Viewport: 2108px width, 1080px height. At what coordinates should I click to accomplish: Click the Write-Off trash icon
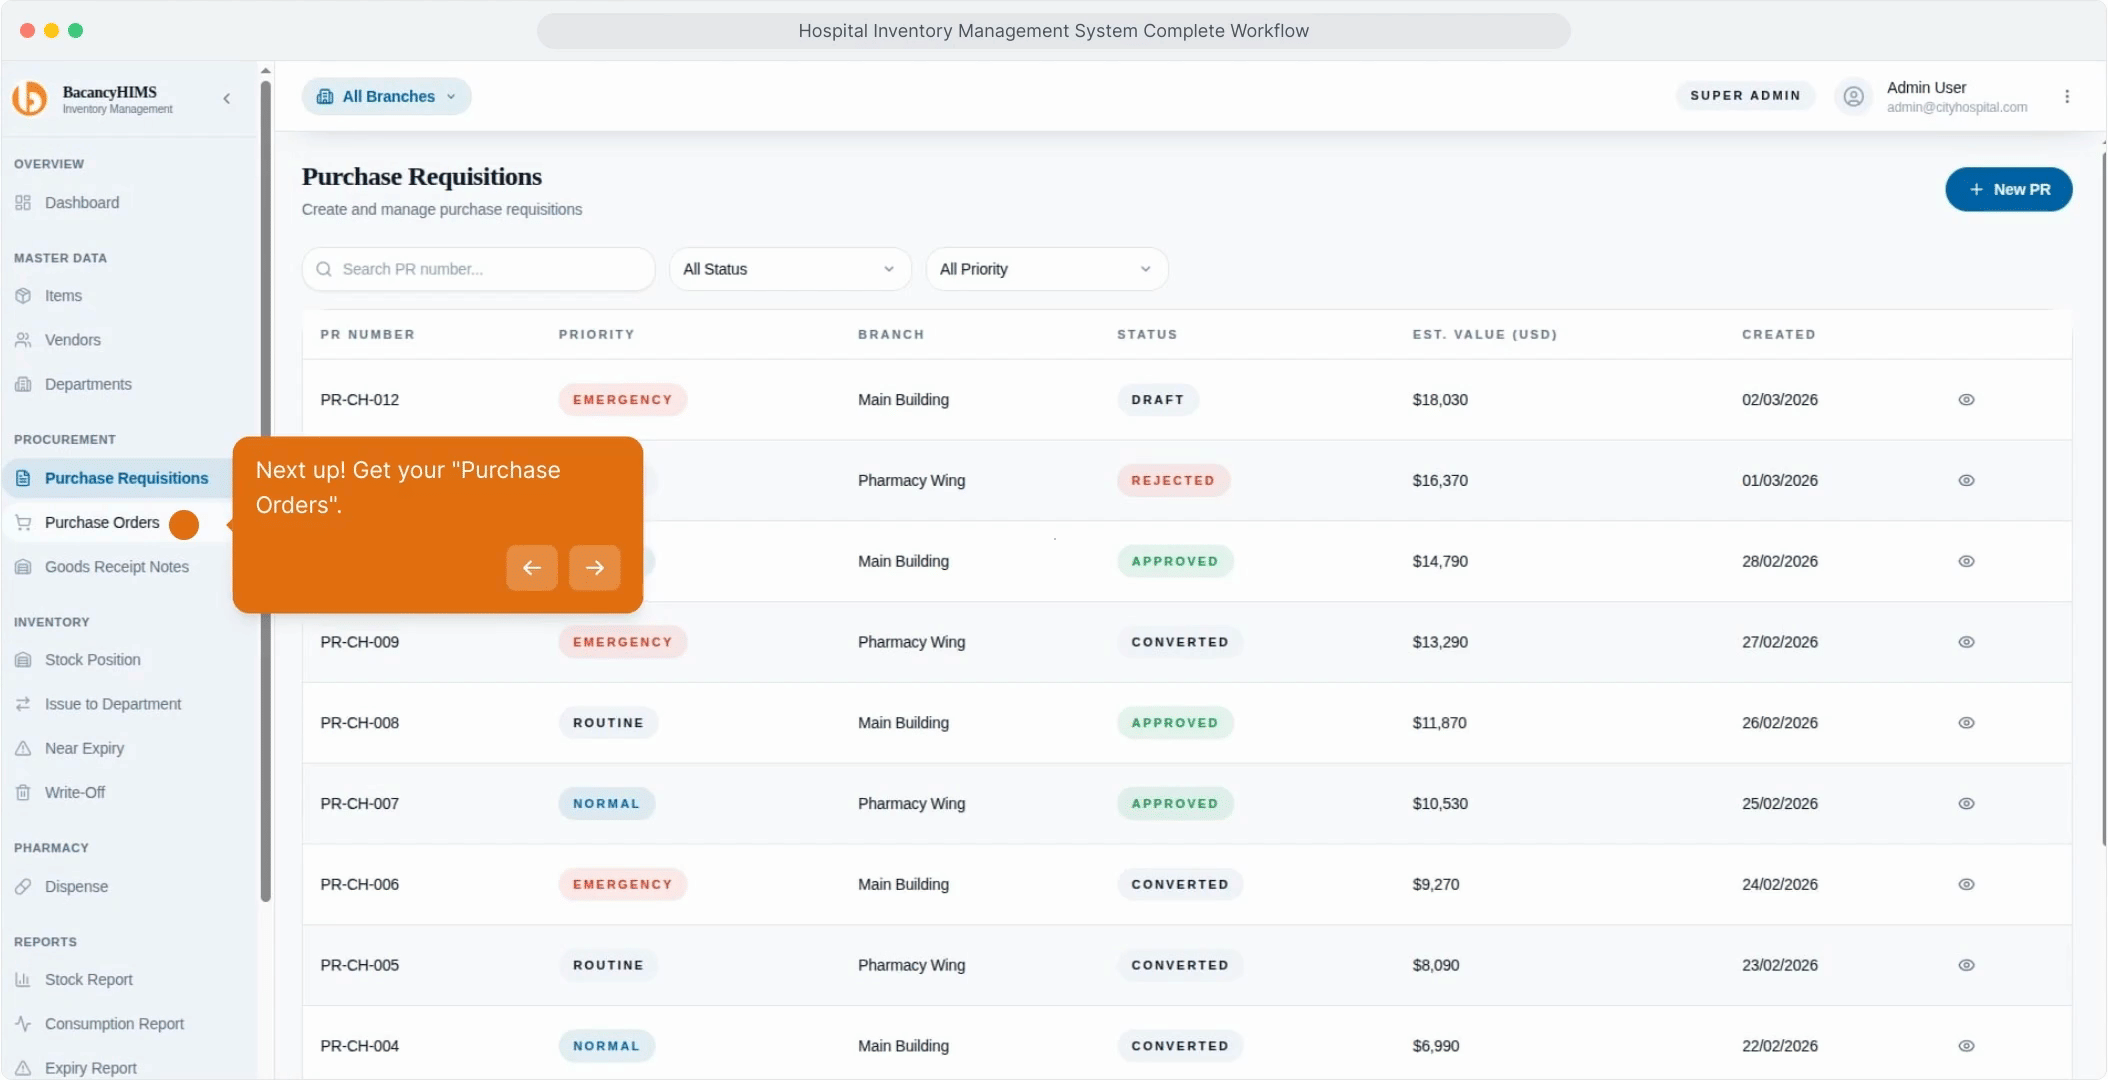click(x=23, y=793)
